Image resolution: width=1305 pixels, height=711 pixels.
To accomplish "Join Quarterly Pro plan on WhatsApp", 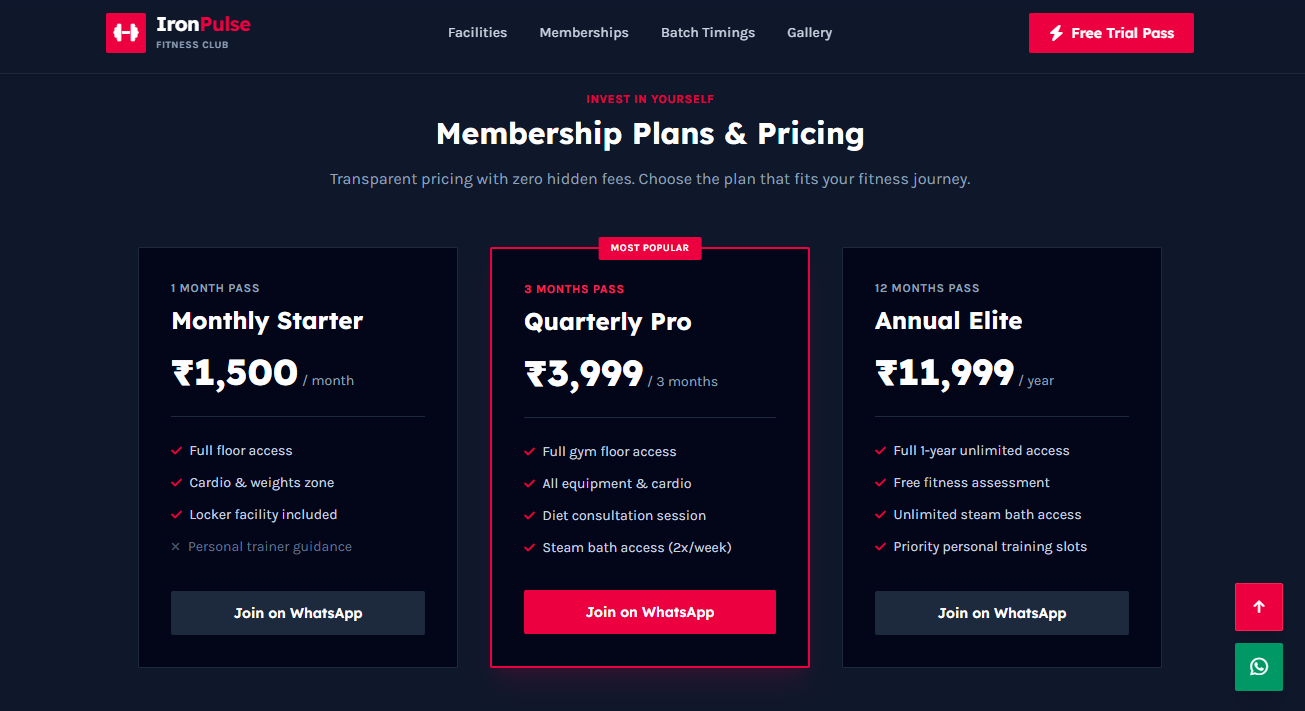I will pos(650,612).
